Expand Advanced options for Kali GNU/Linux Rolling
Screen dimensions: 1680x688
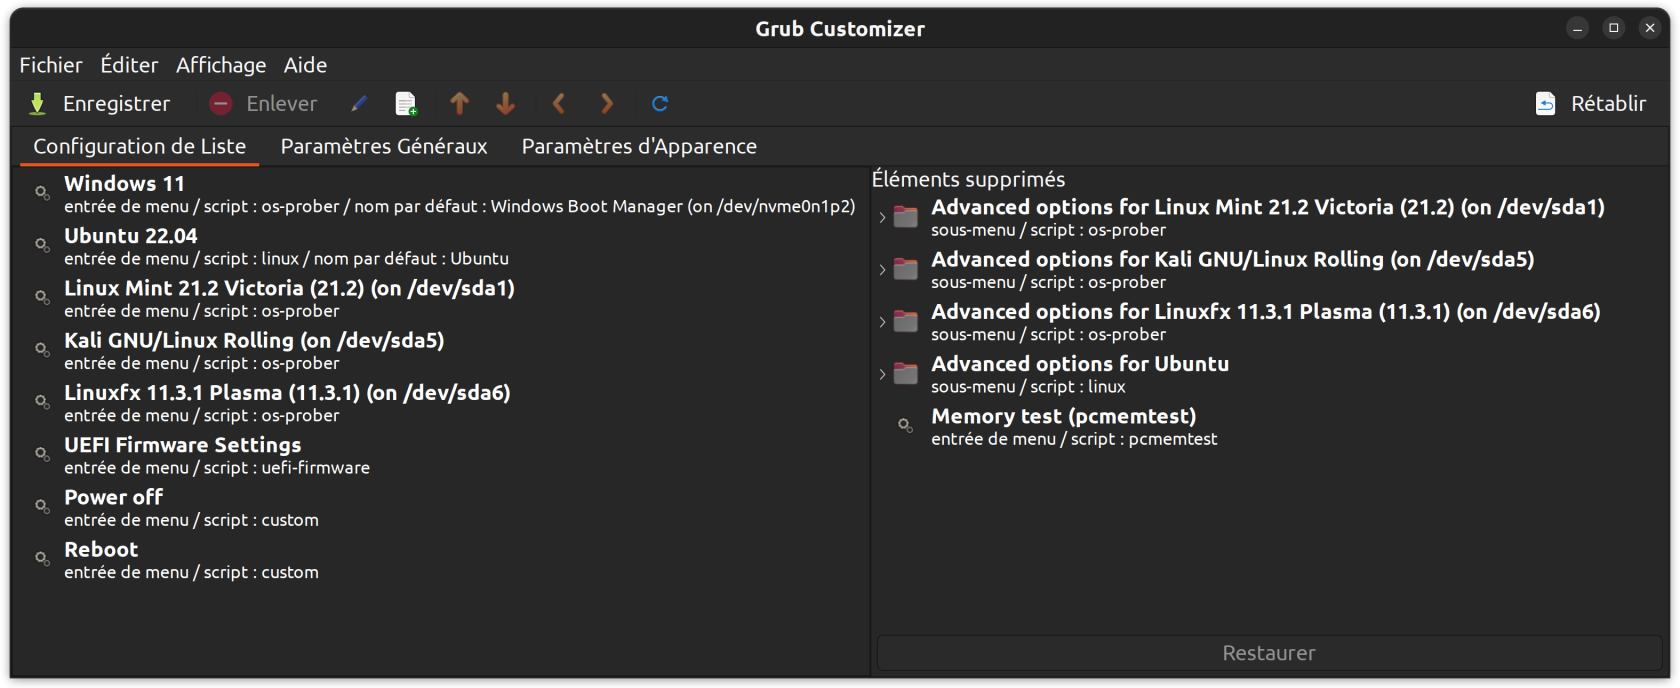pyautogui.click(x=882, y=270)
